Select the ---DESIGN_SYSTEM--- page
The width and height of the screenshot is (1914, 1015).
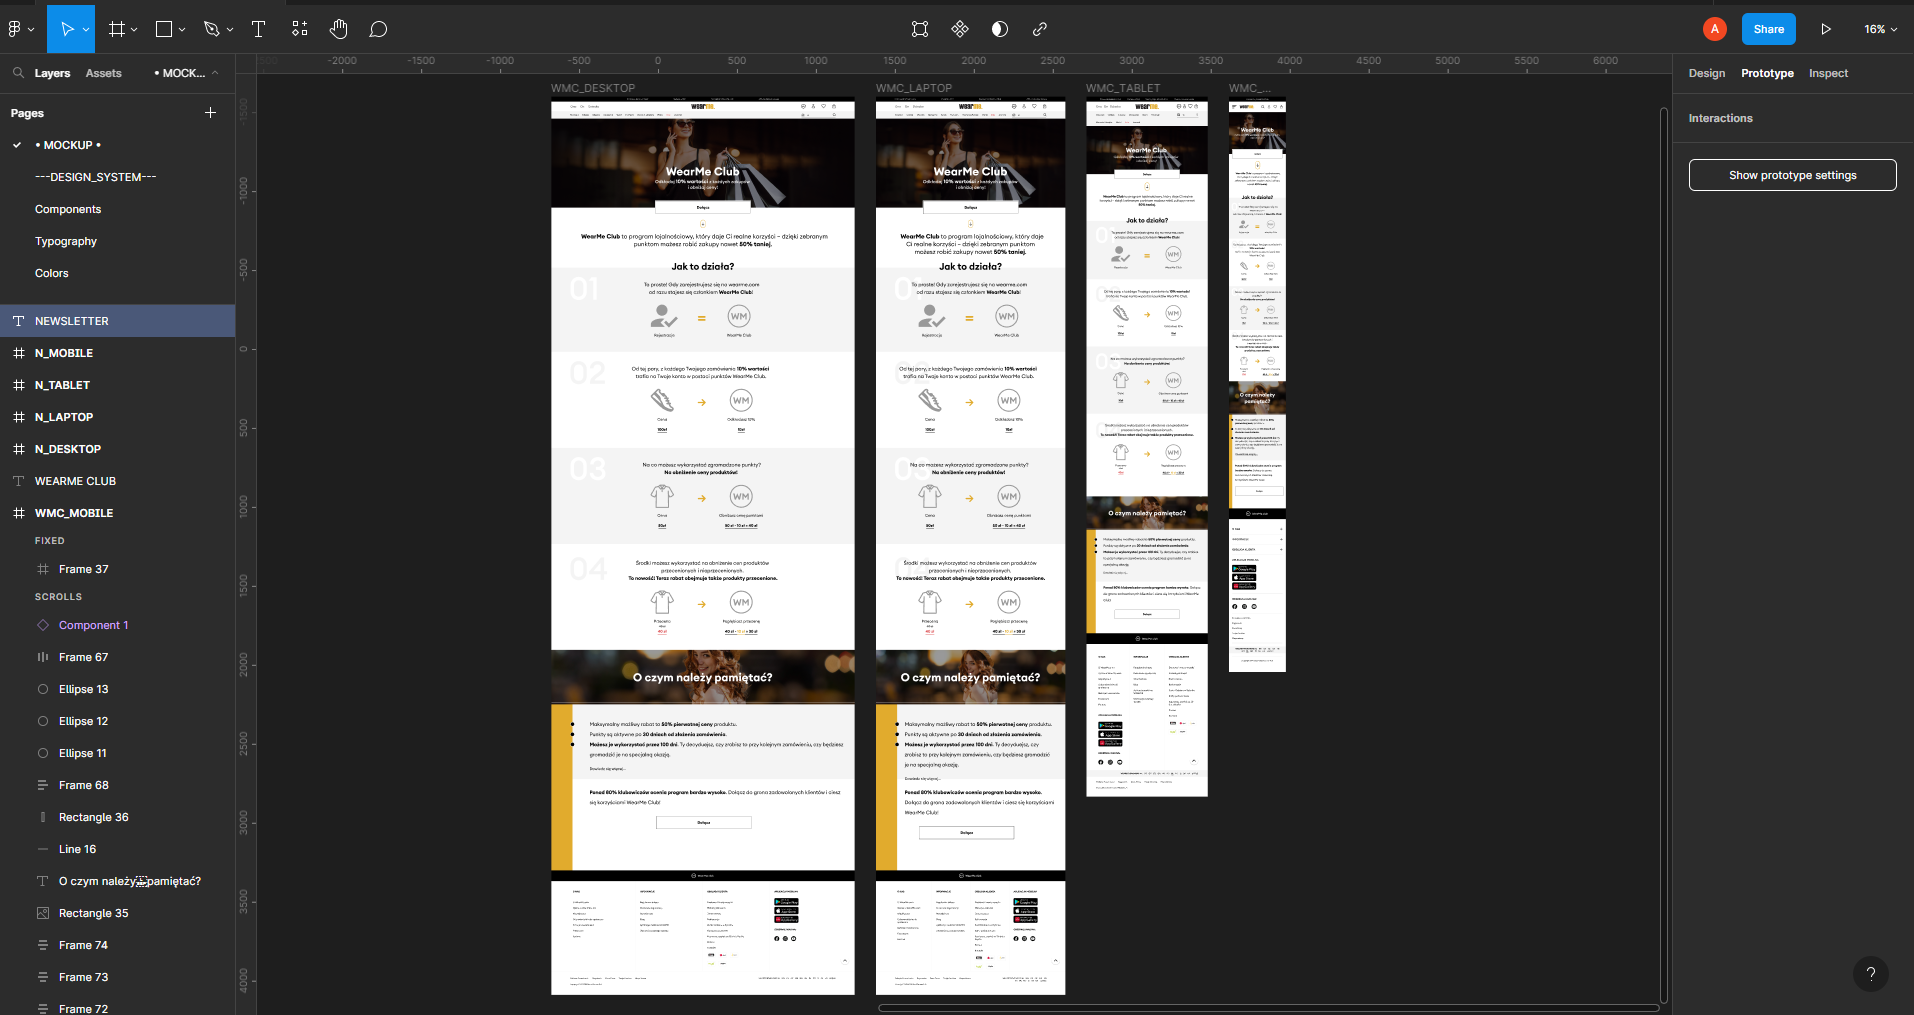click(x=95, y=177)
